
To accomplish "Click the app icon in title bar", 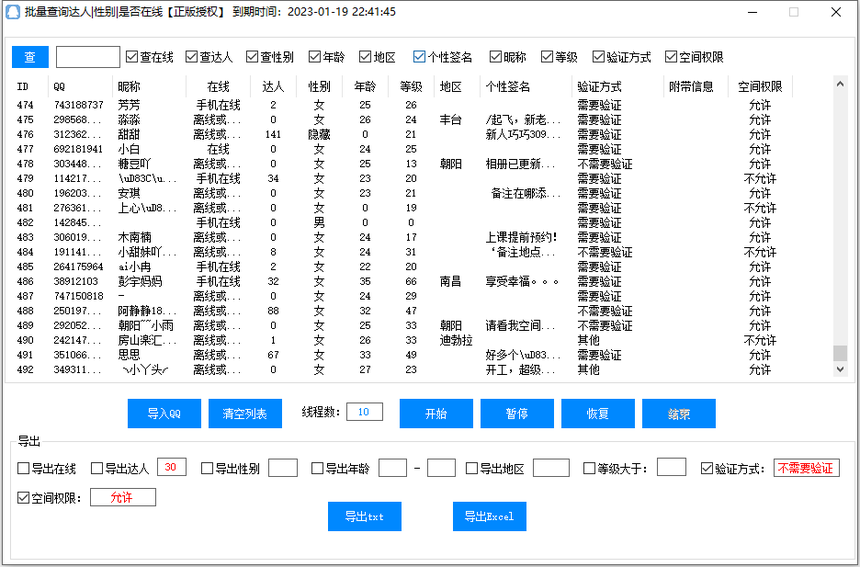I will (x=13, y=12).
